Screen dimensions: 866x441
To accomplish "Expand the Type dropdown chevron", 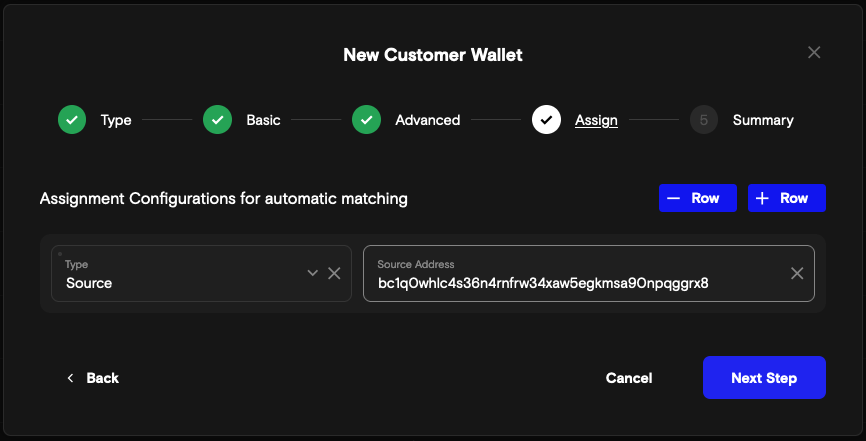I will [x=313, y=273].
